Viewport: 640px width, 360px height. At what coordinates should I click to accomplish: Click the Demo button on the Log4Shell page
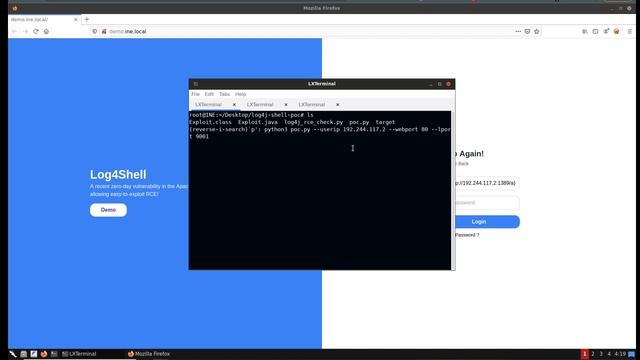(x=108, y=210)
